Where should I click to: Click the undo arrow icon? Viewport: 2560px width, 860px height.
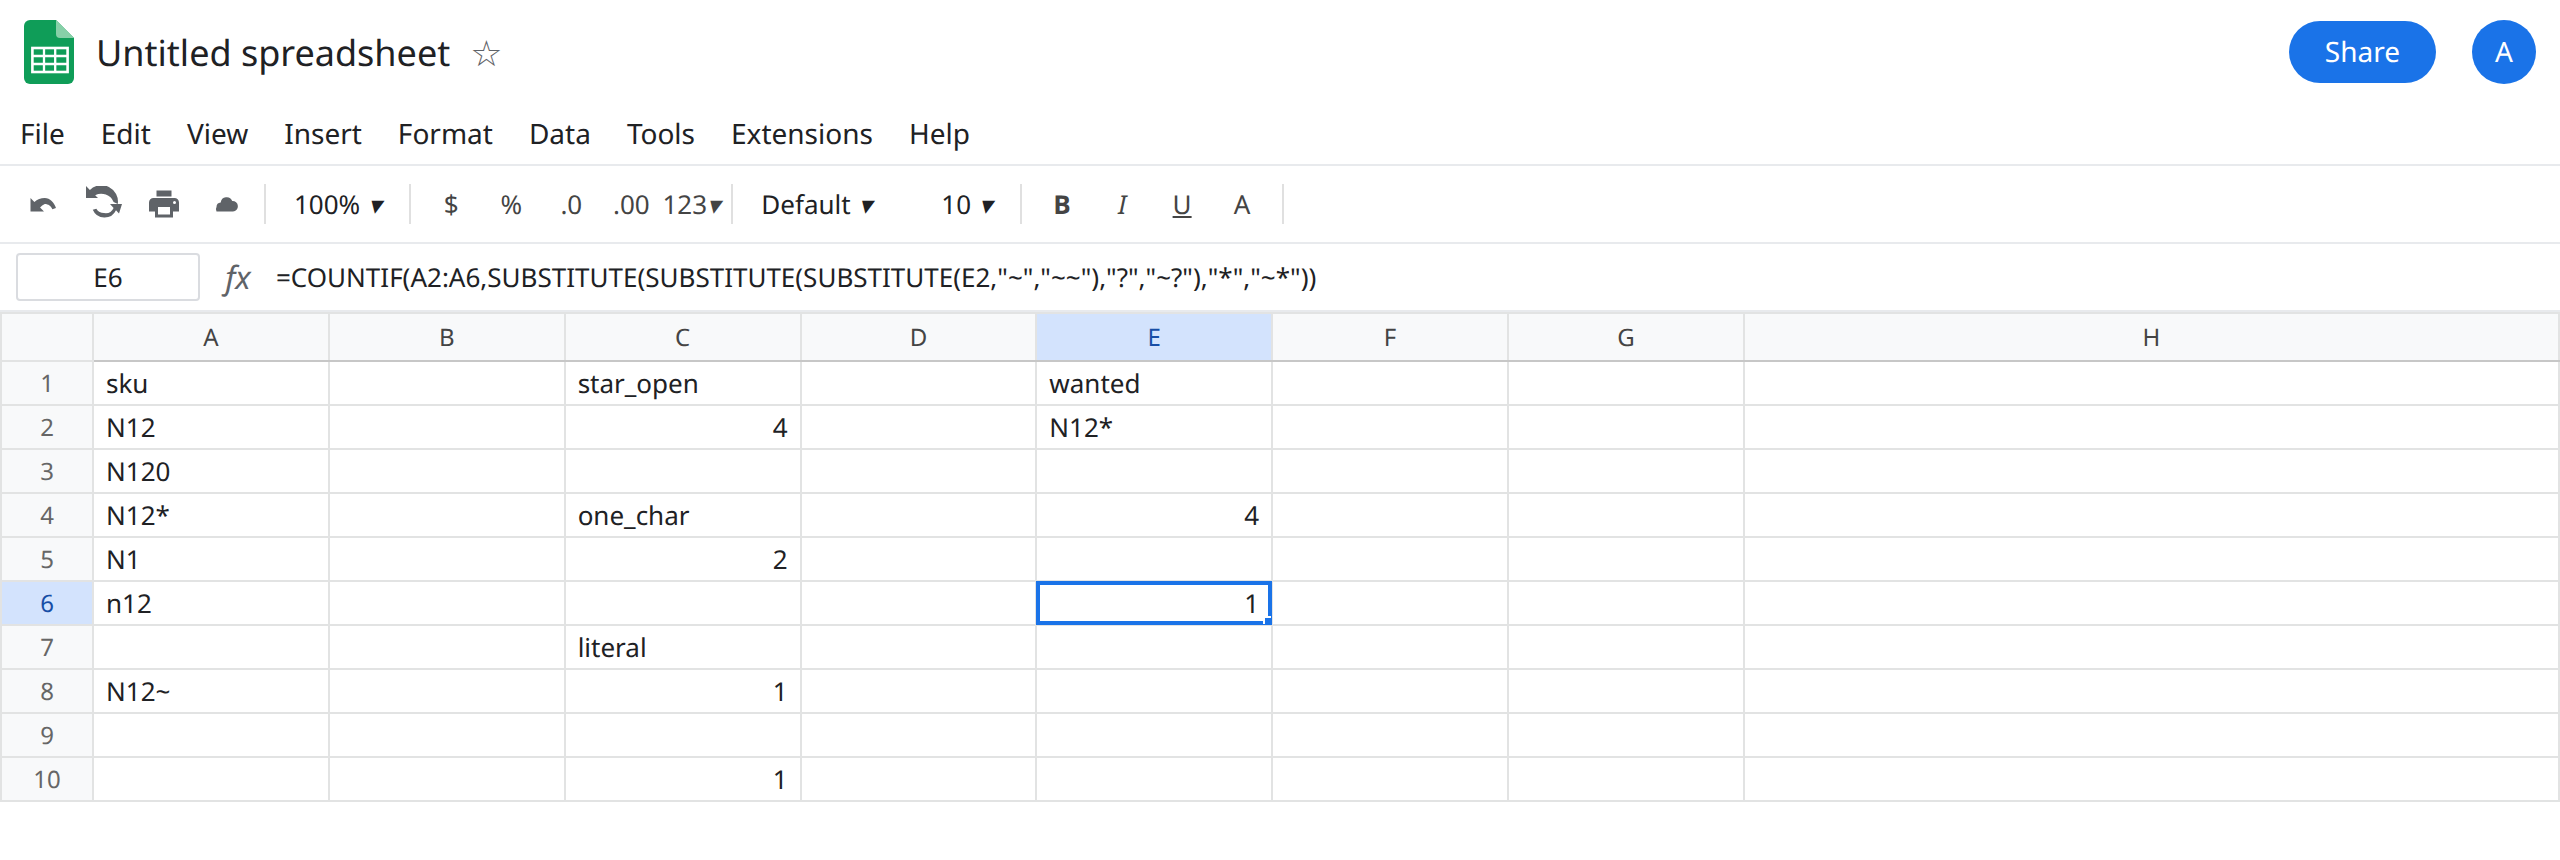(43, 205)
